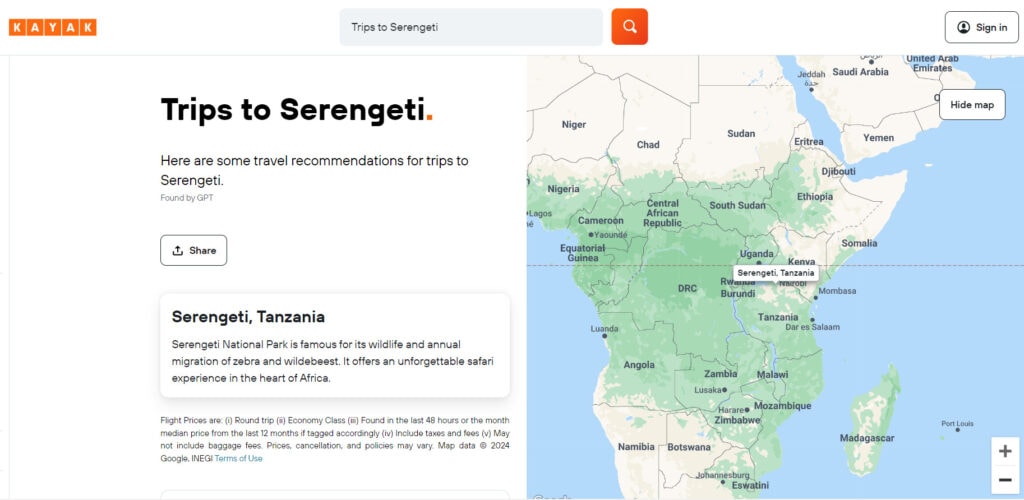Hide the map panel
This screenshot has height=500, width=1024.
(971, 105)
